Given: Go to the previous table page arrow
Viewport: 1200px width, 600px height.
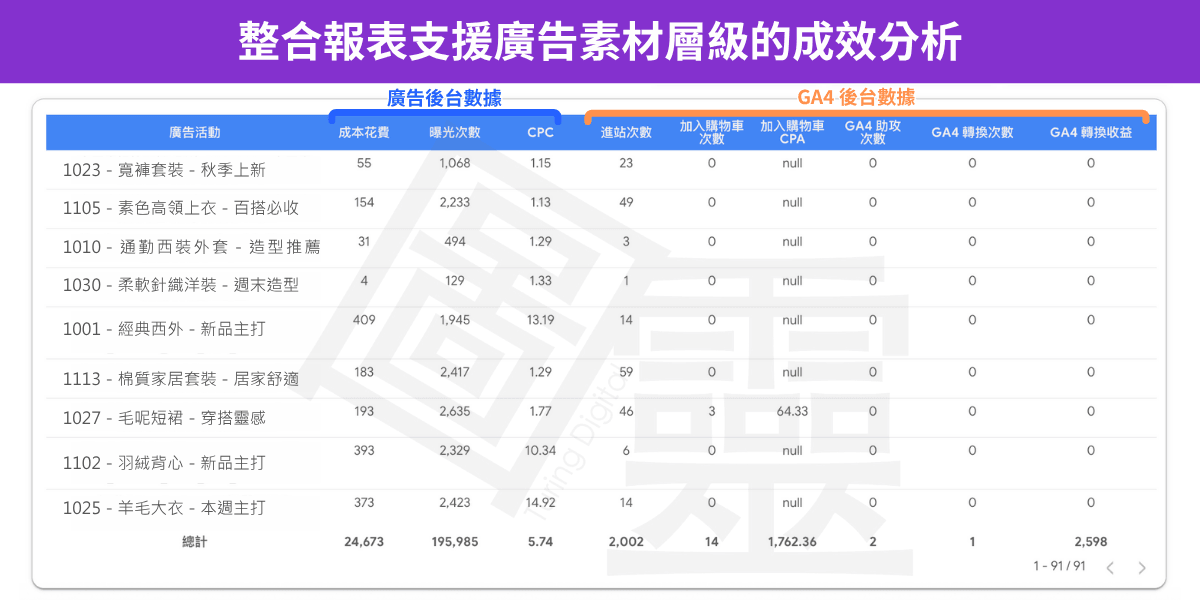Looking at the screenshot, I should pyautogui.click(x=1110, y=568).
